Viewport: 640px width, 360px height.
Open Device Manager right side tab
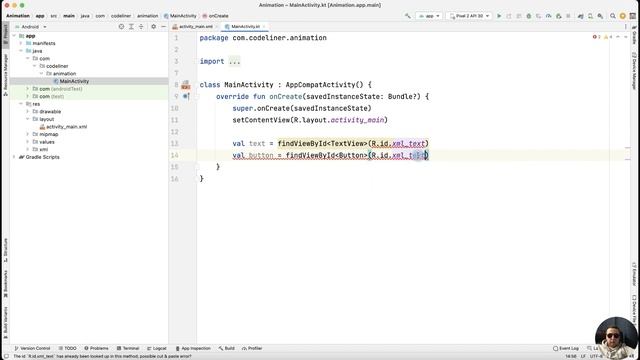coord(634,71)
